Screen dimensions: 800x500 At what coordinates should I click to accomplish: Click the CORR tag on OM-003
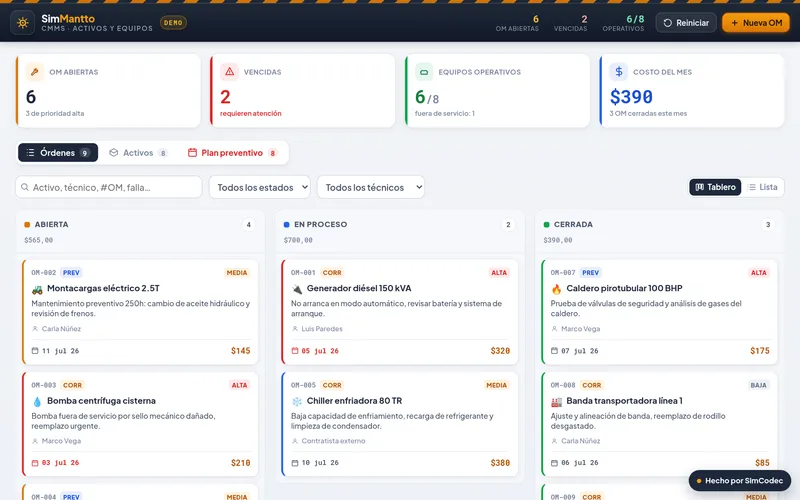[x=72, y=385]
